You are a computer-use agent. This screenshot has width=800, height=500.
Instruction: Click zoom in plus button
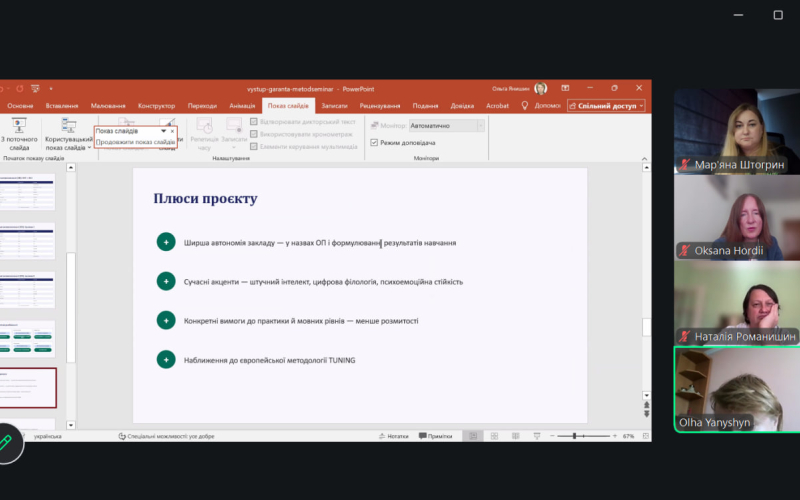click(615, 436)
